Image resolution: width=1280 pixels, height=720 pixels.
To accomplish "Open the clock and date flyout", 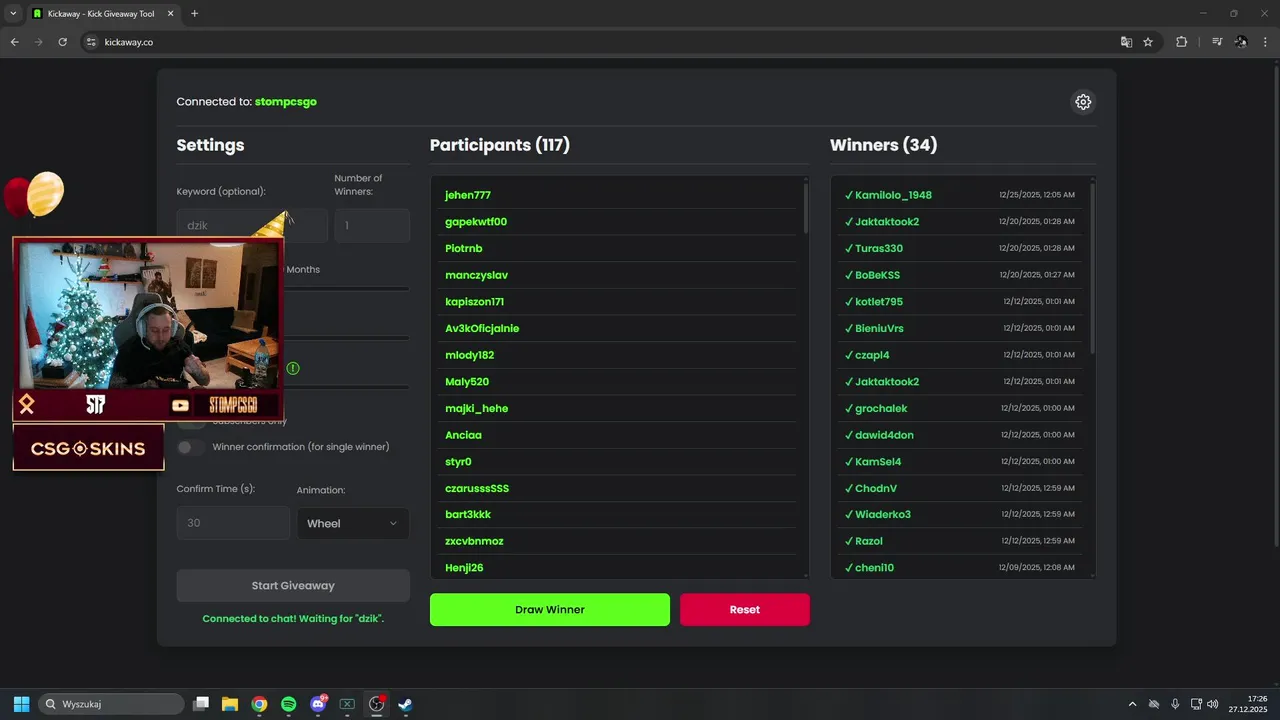I will (x=1249, y=704).
